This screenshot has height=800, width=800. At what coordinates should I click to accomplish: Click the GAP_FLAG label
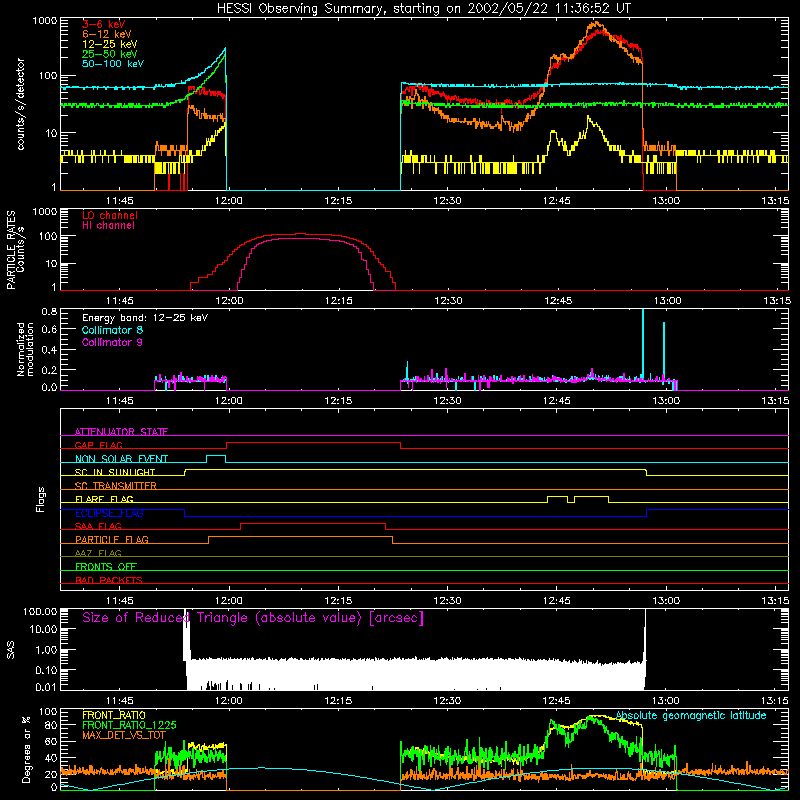98,445
